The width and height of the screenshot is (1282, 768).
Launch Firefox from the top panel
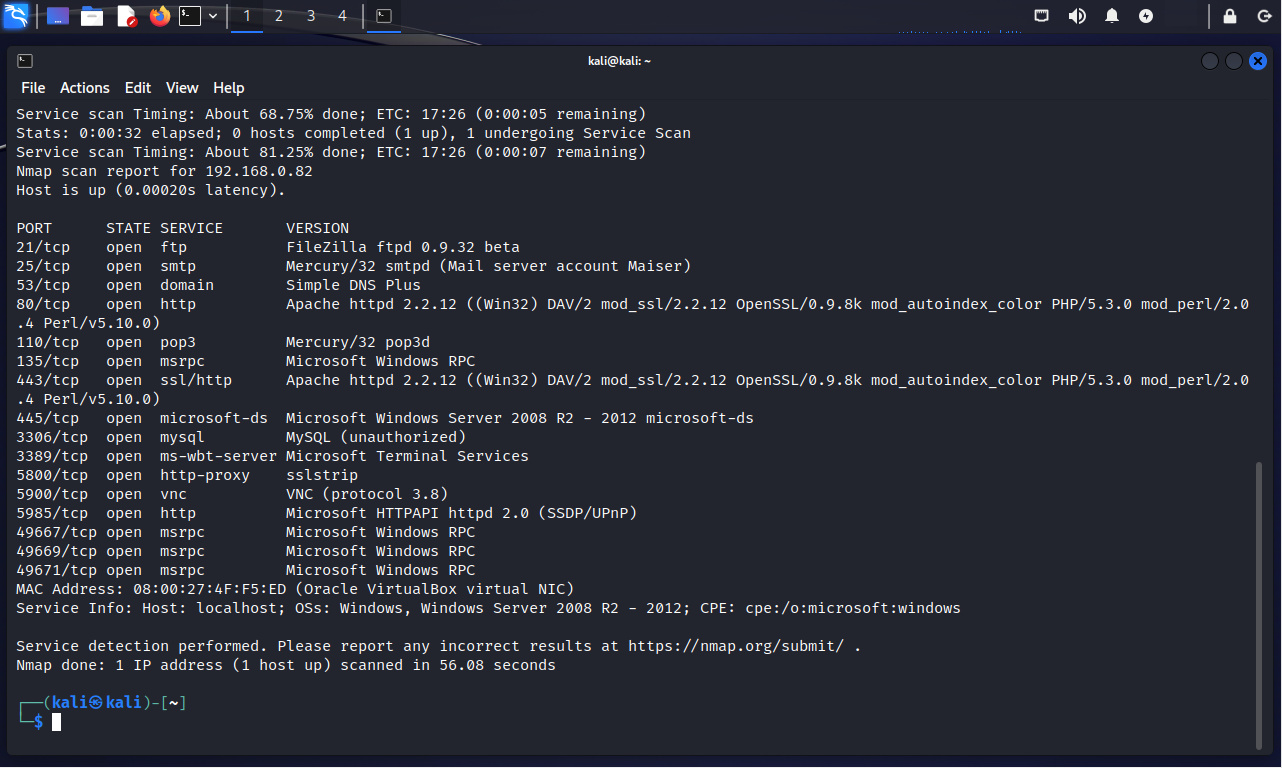point(160,16)
